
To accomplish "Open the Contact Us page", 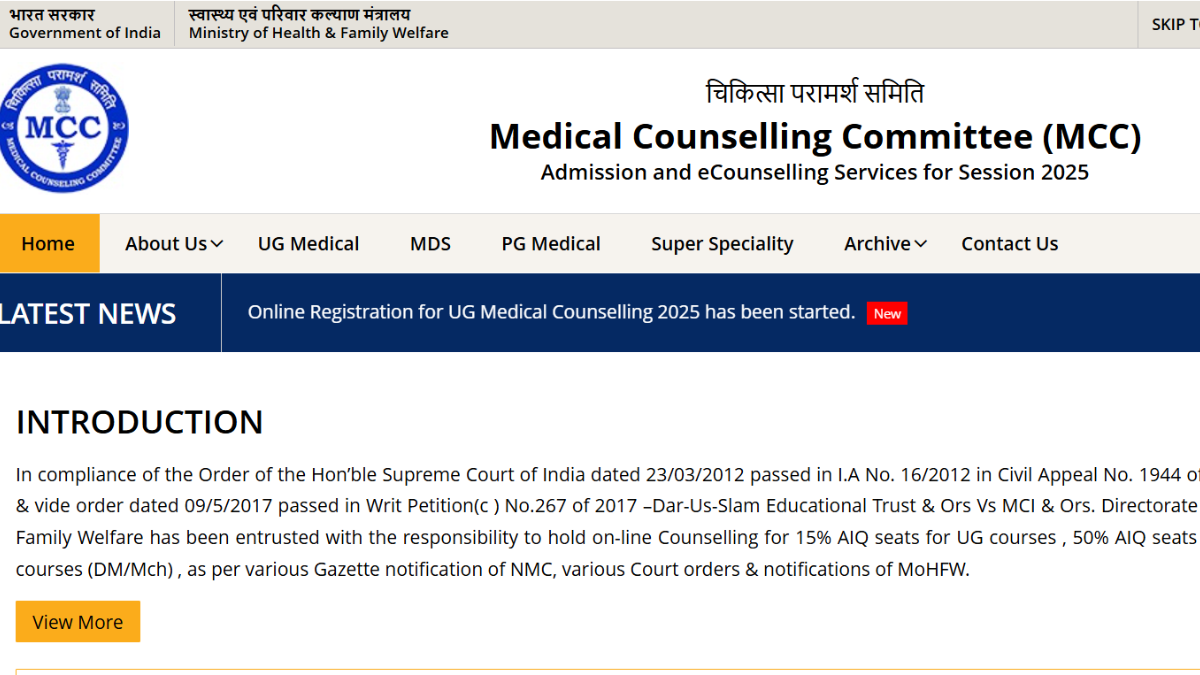I will point(1009,244).
